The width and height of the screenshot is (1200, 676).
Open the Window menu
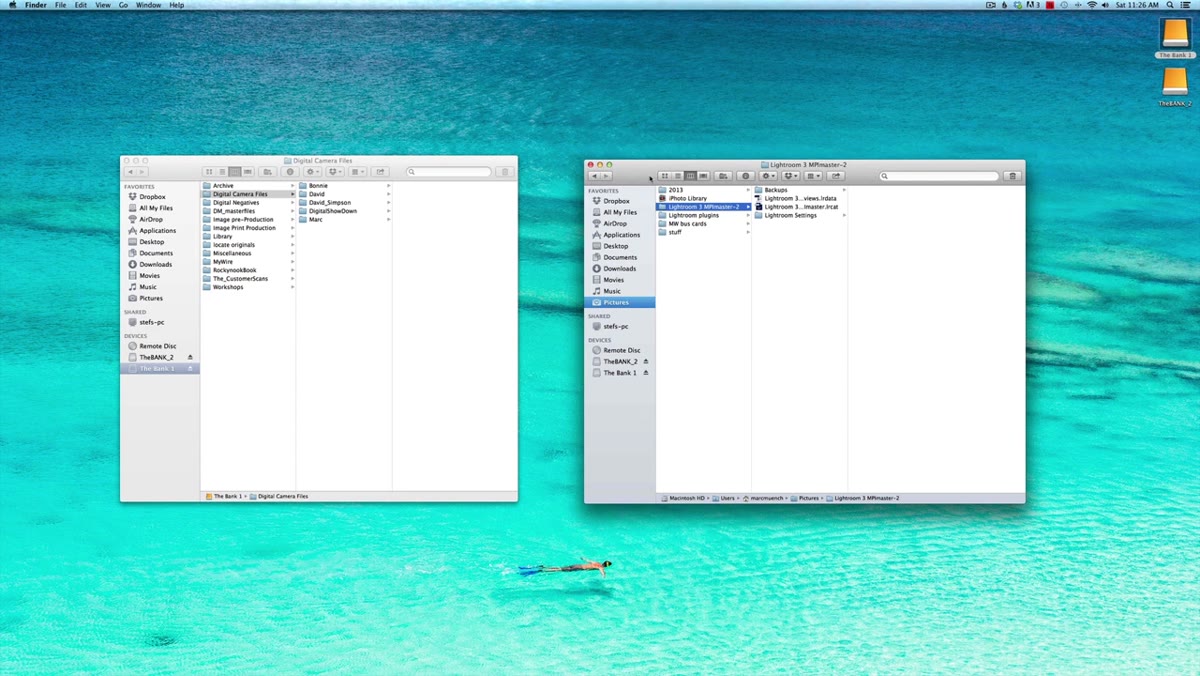pyautogui.click(x=148, y=5)
